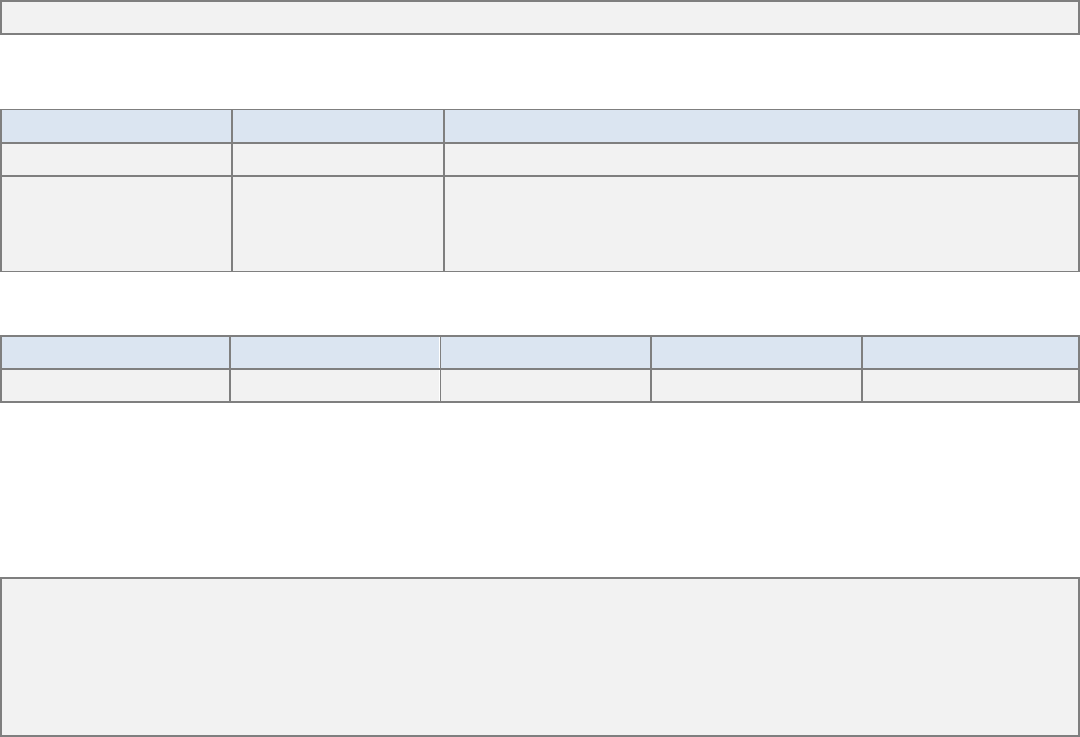Click the wide tall cell in three-column table
1080x737 pixels.
(x=761, y=223)
